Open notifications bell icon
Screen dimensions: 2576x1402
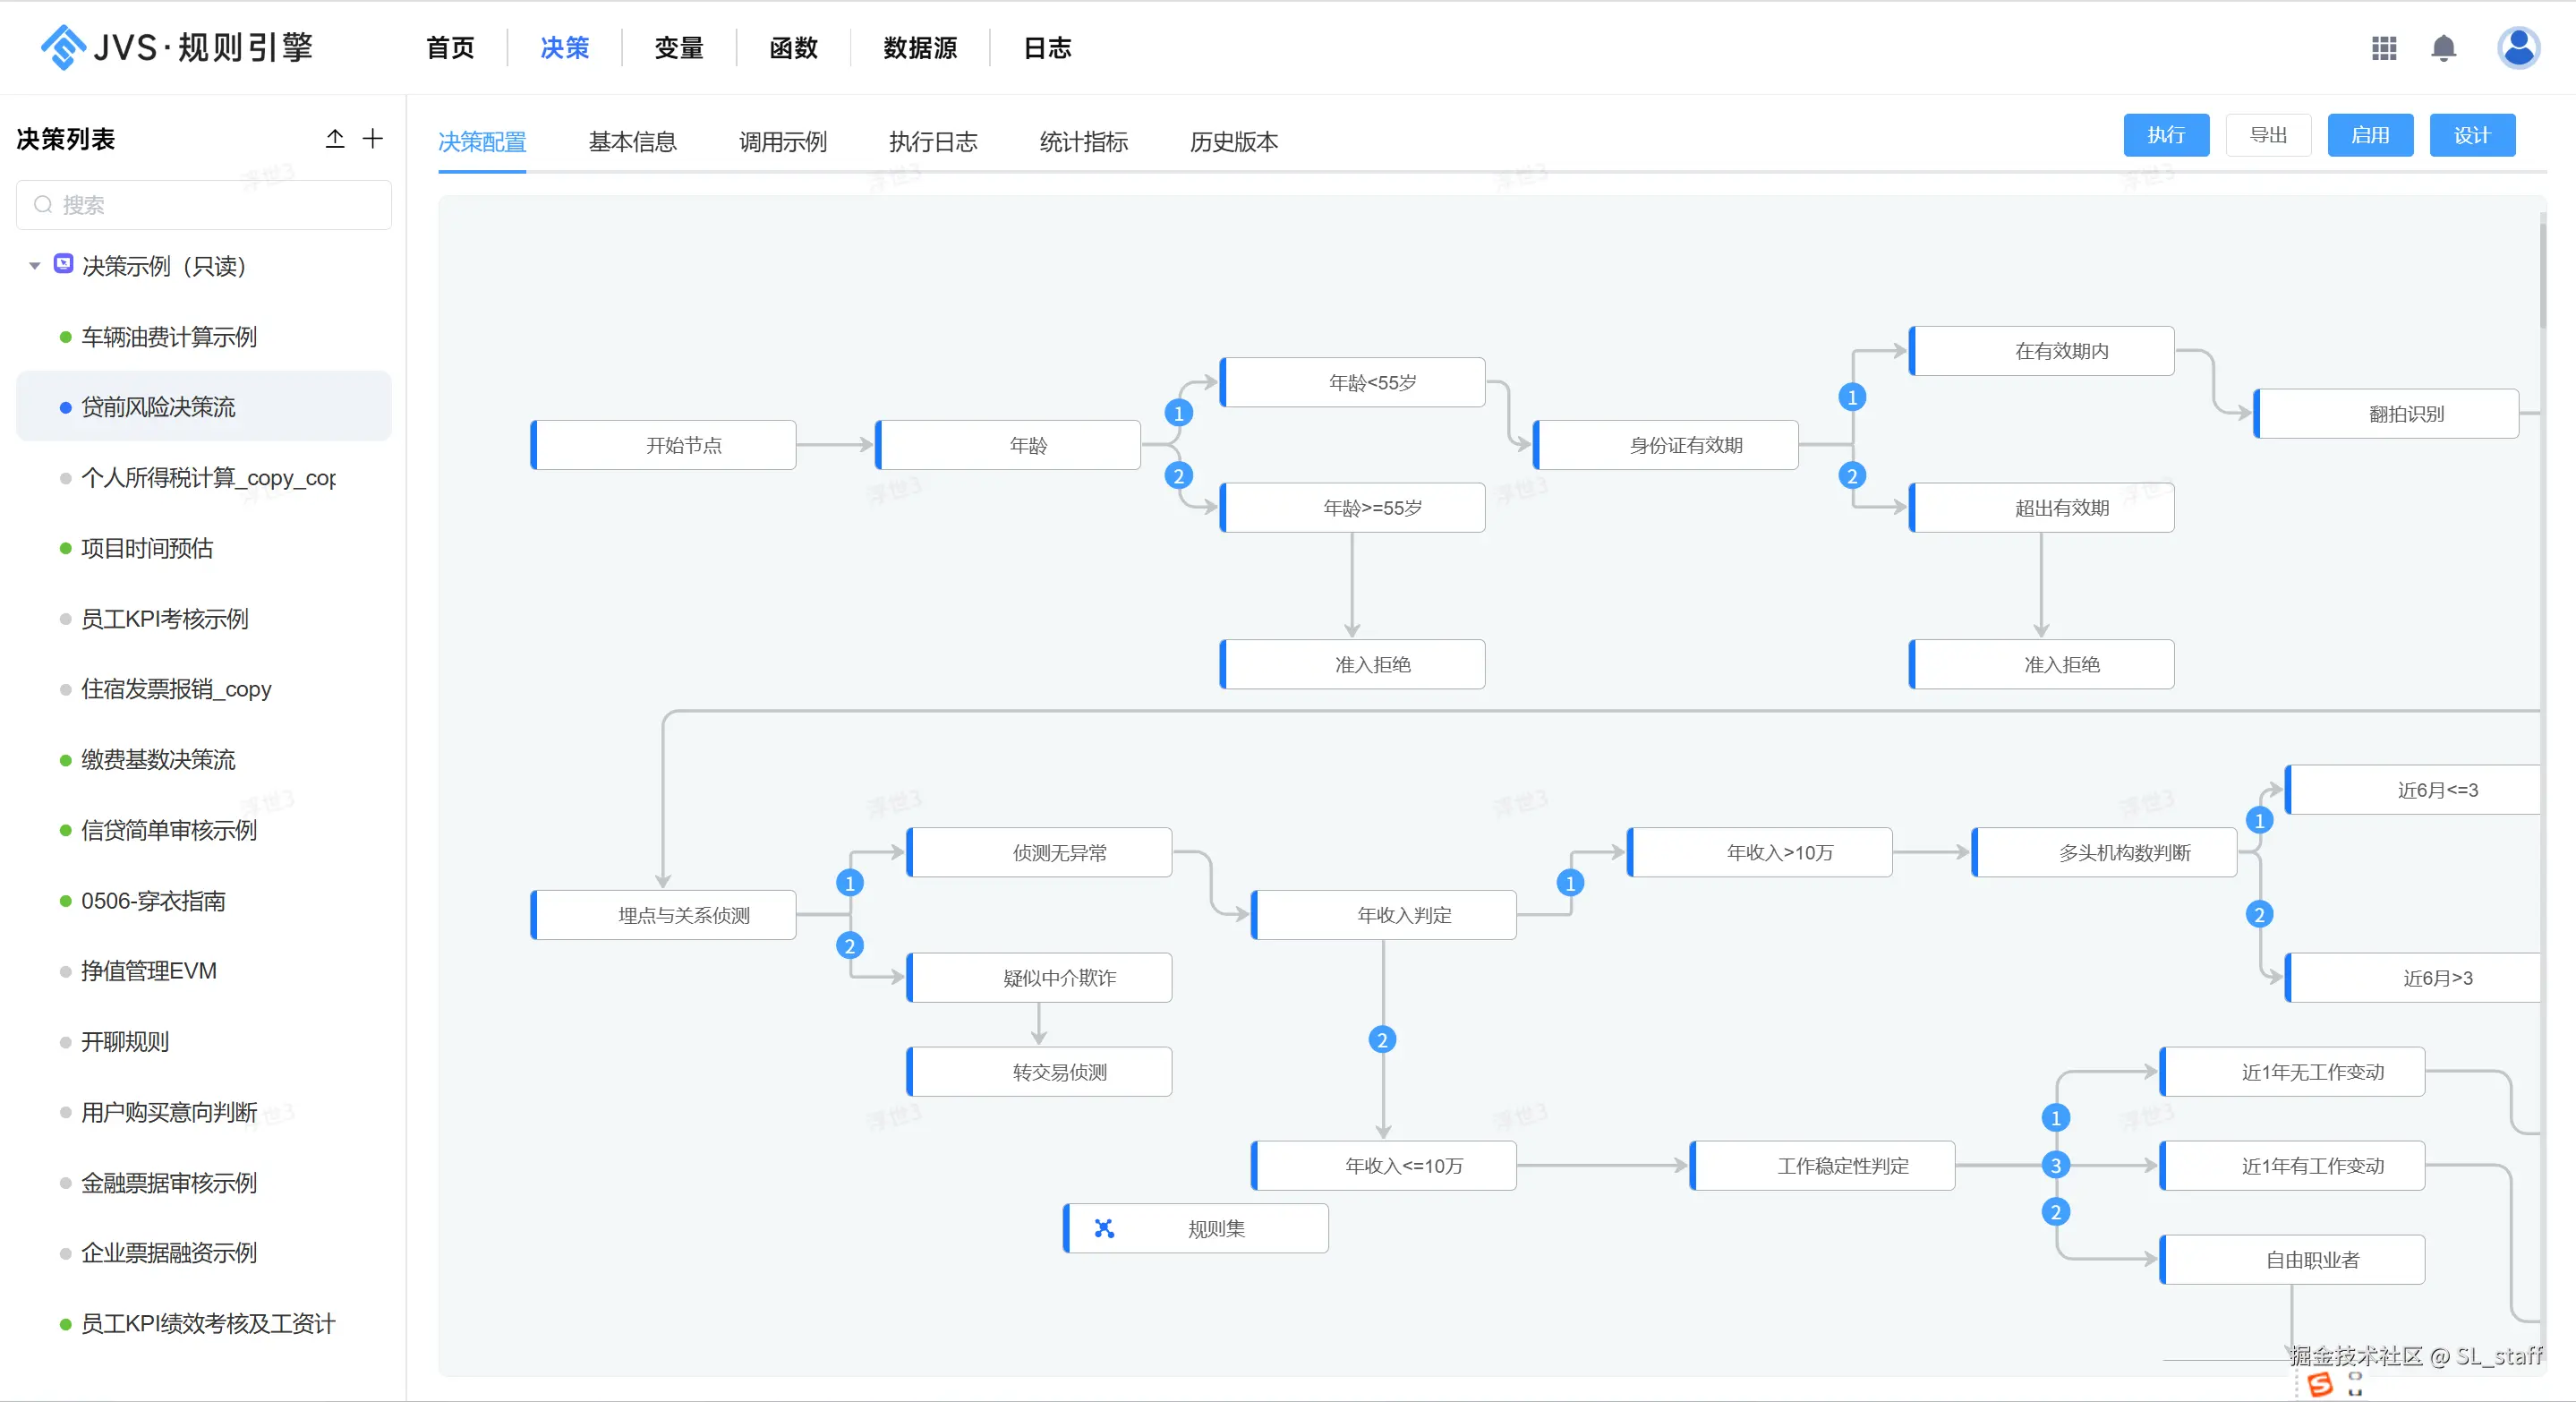2444,48
